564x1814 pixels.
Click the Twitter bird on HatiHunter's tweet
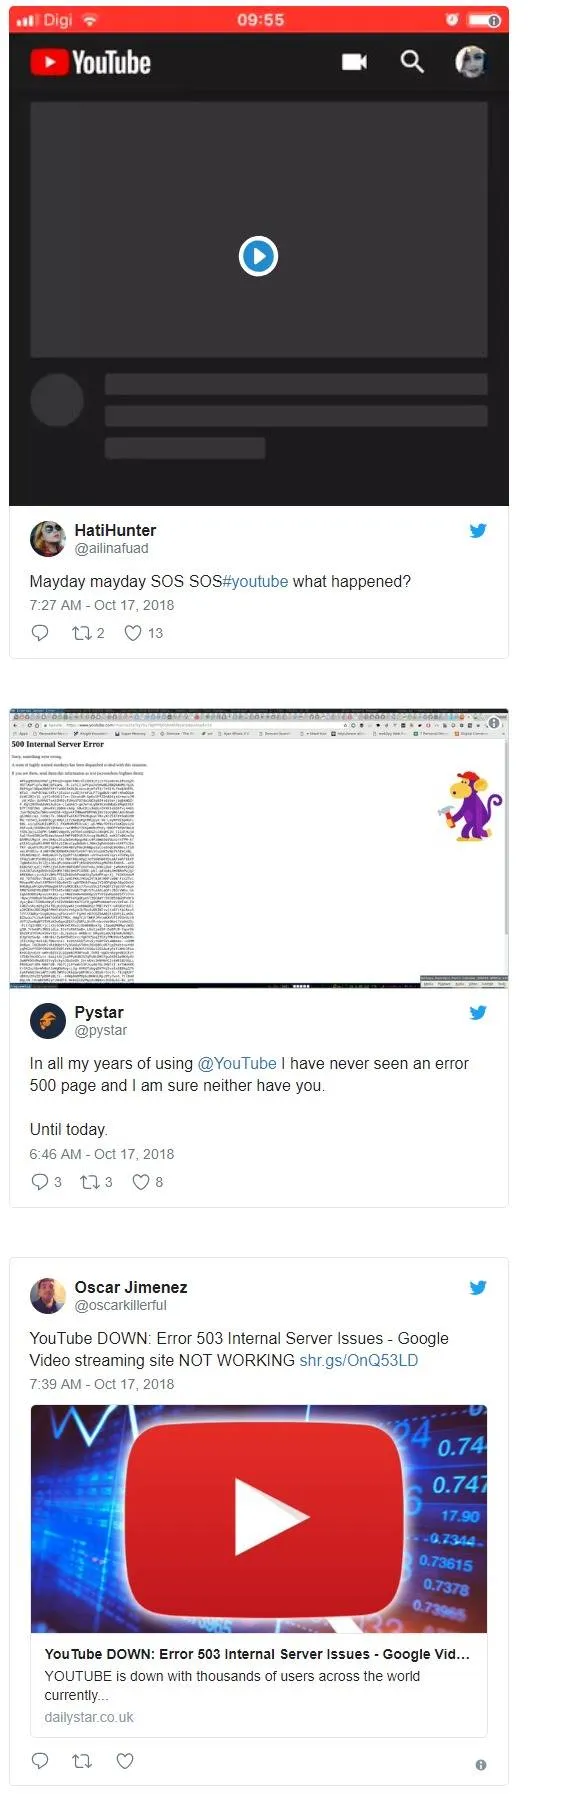[478, 531]
